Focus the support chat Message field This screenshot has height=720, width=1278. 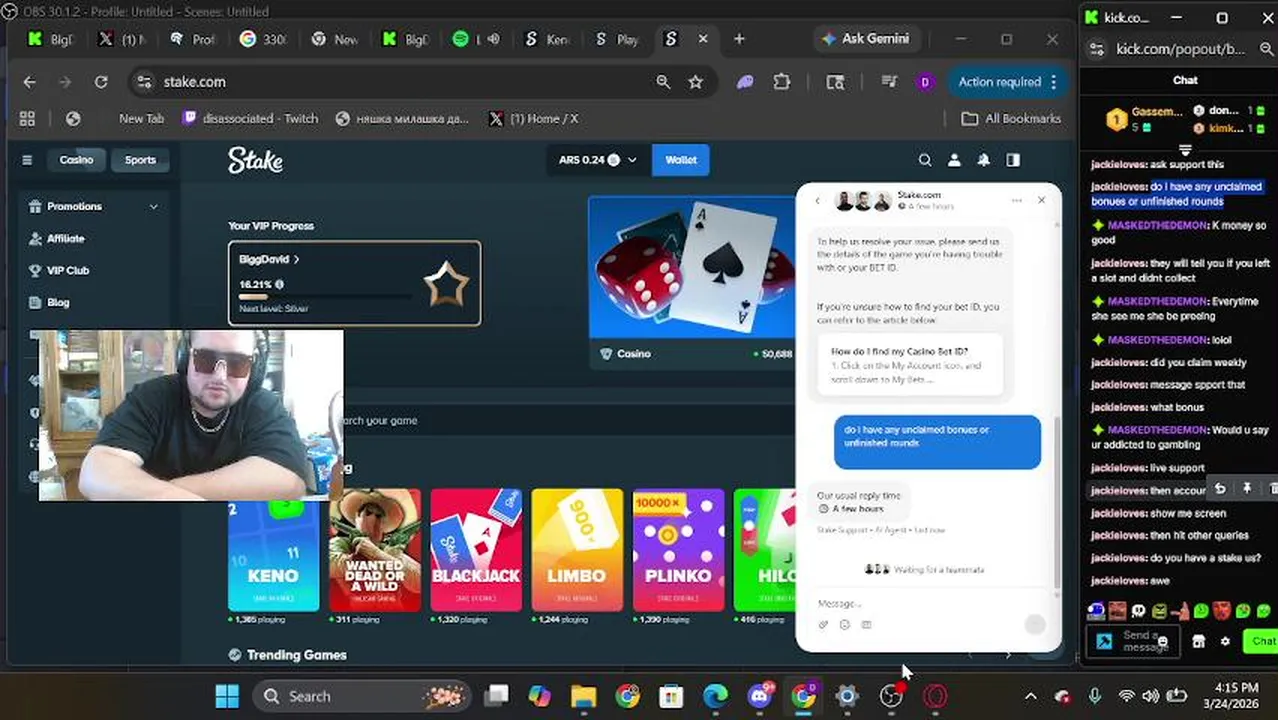[x=910, y=603]
